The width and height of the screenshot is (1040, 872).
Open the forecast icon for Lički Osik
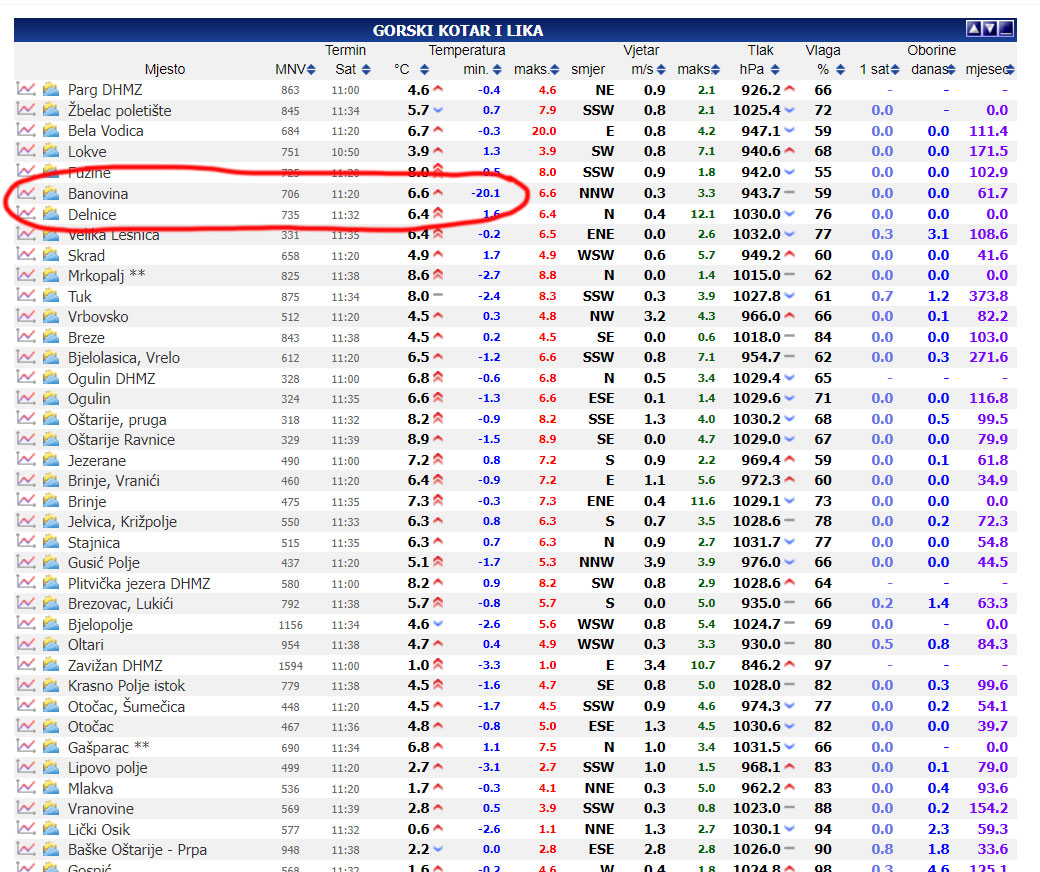tap(51, 829)
